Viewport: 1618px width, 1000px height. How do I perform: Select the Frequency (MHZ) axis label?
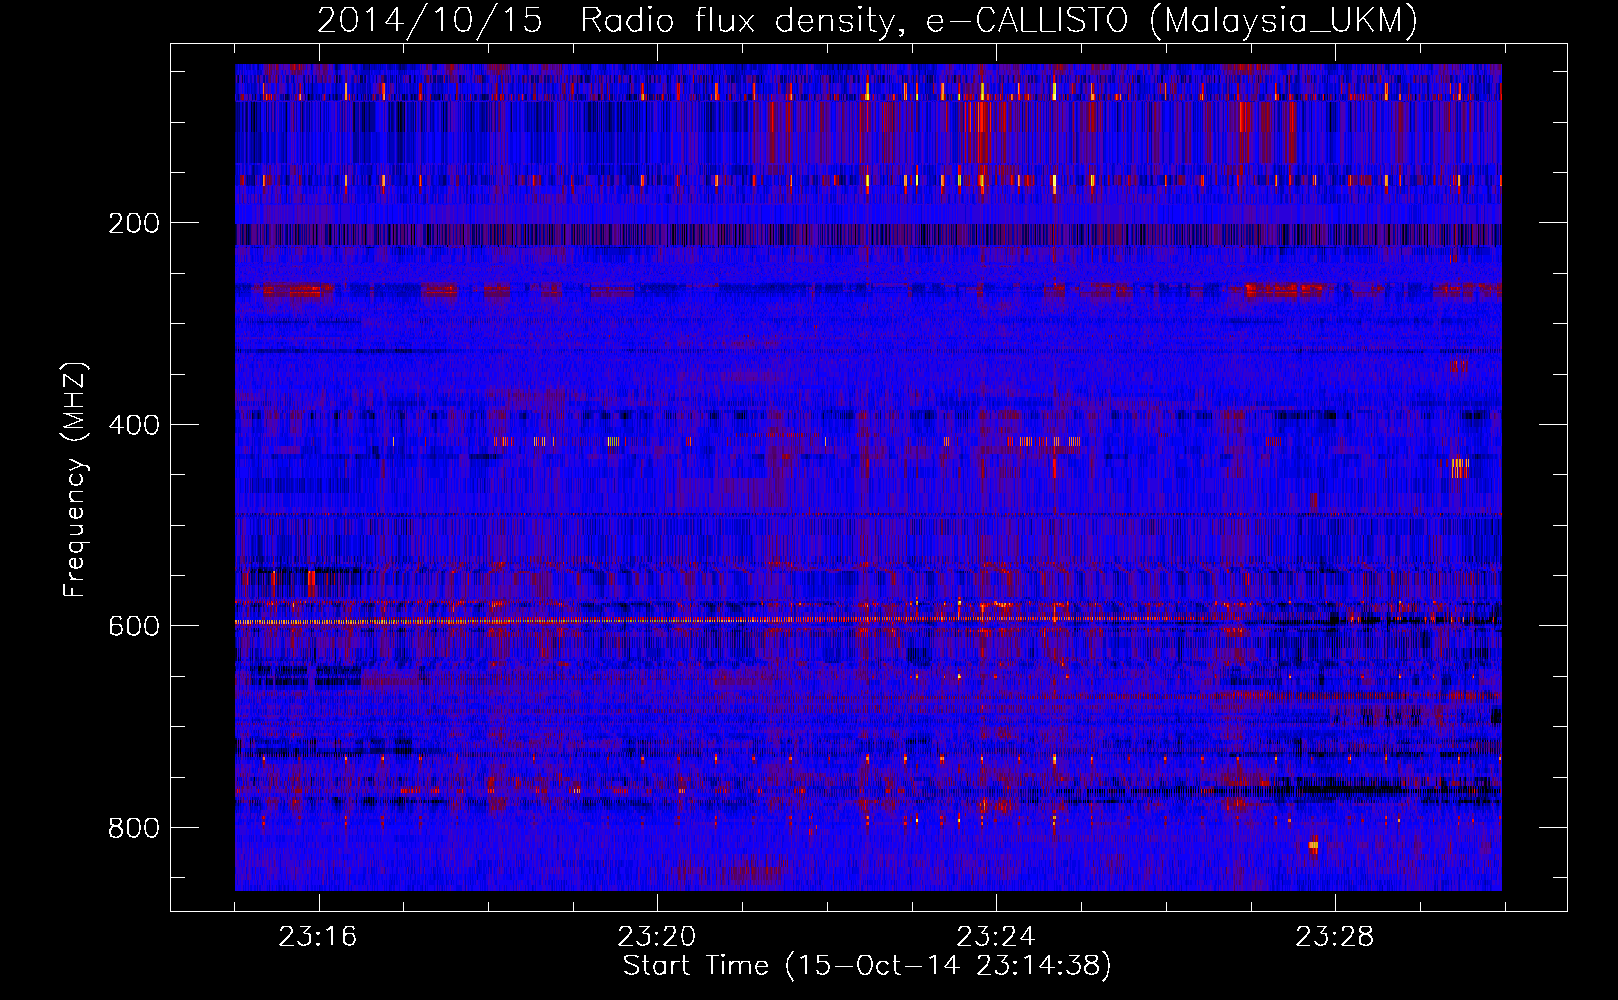[75, 479]
